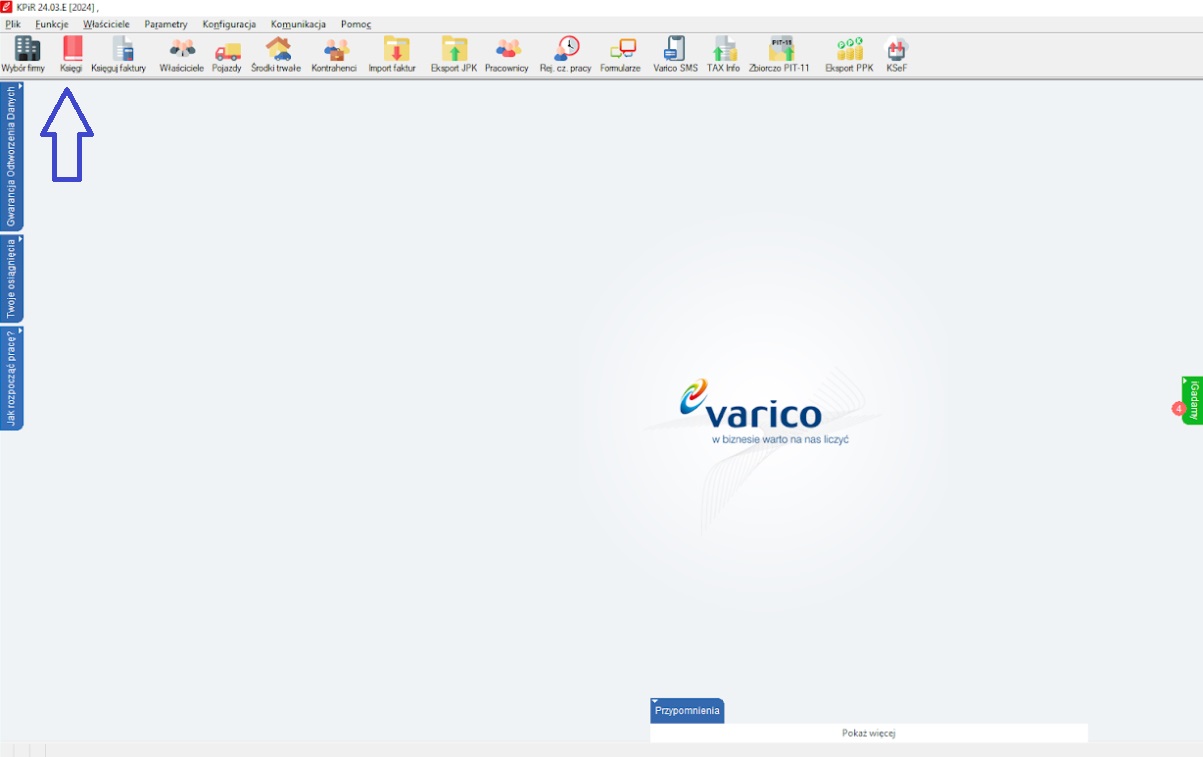
Task: Open TAX Info icon
Action: pos(723,55)
